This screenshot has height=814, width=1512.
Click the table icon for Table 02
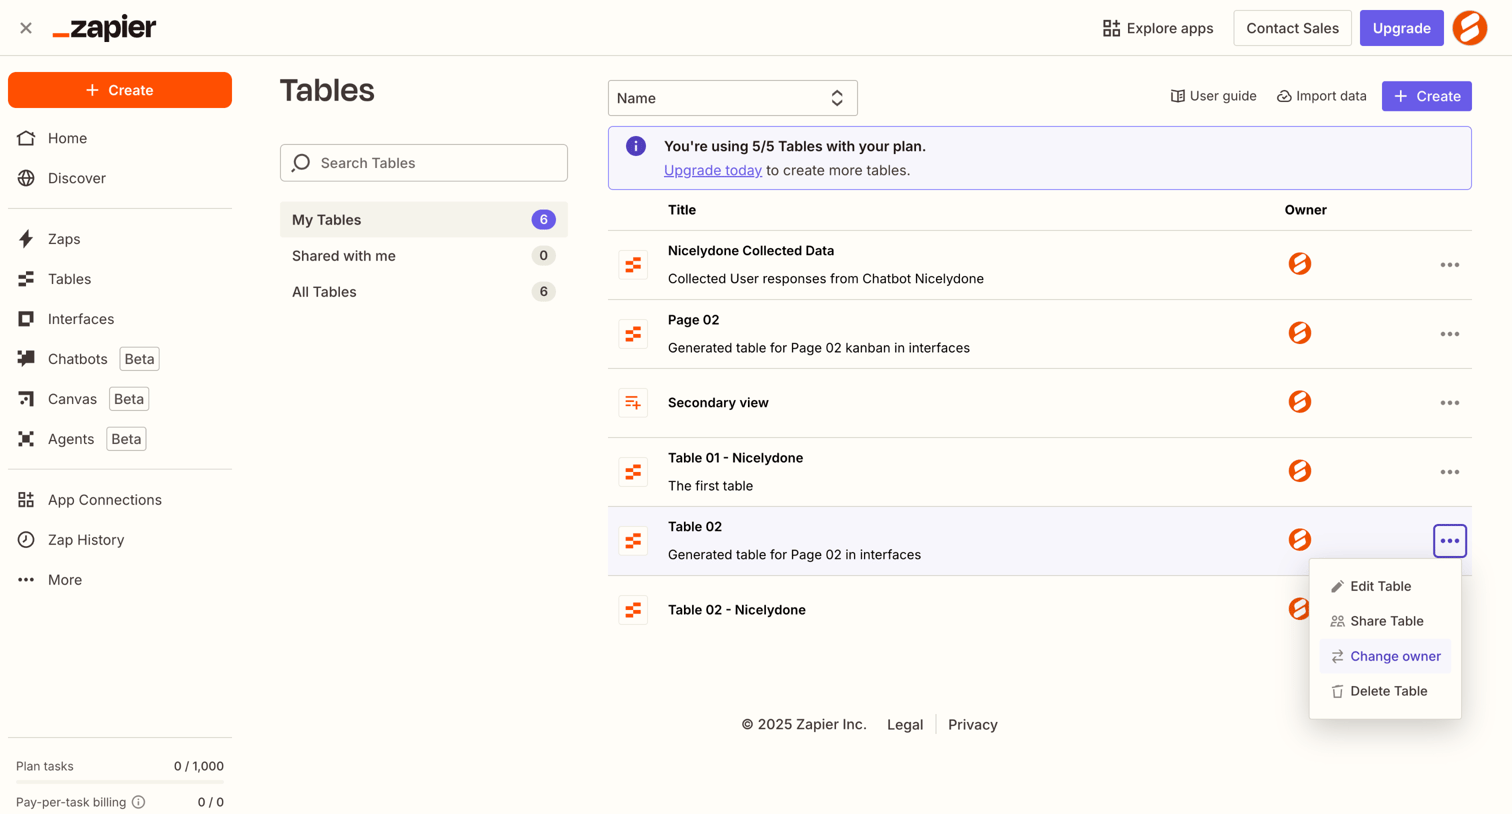pos(633,541)
